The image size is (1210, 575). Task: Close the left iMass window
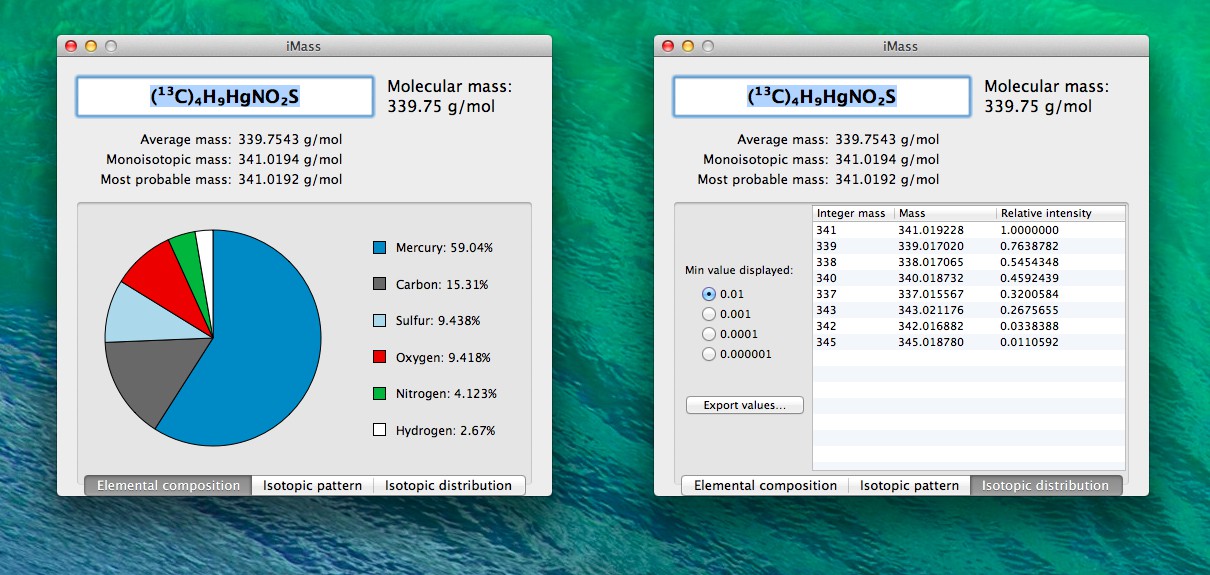[71, 46]
